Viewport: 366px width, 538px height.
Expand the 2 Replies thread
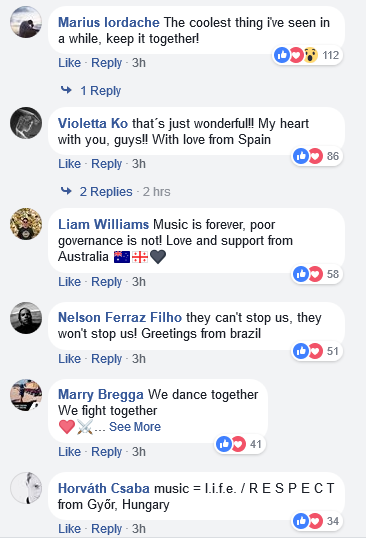tap(106, 192)
